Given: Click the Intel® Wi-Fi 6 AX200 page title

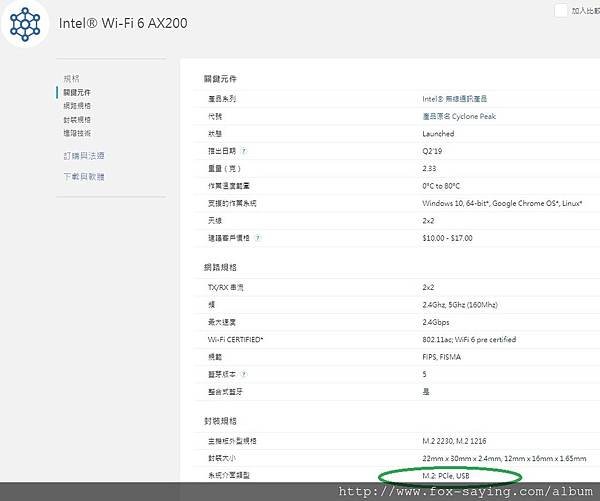Looking at the screenshot, I should 123,23.
